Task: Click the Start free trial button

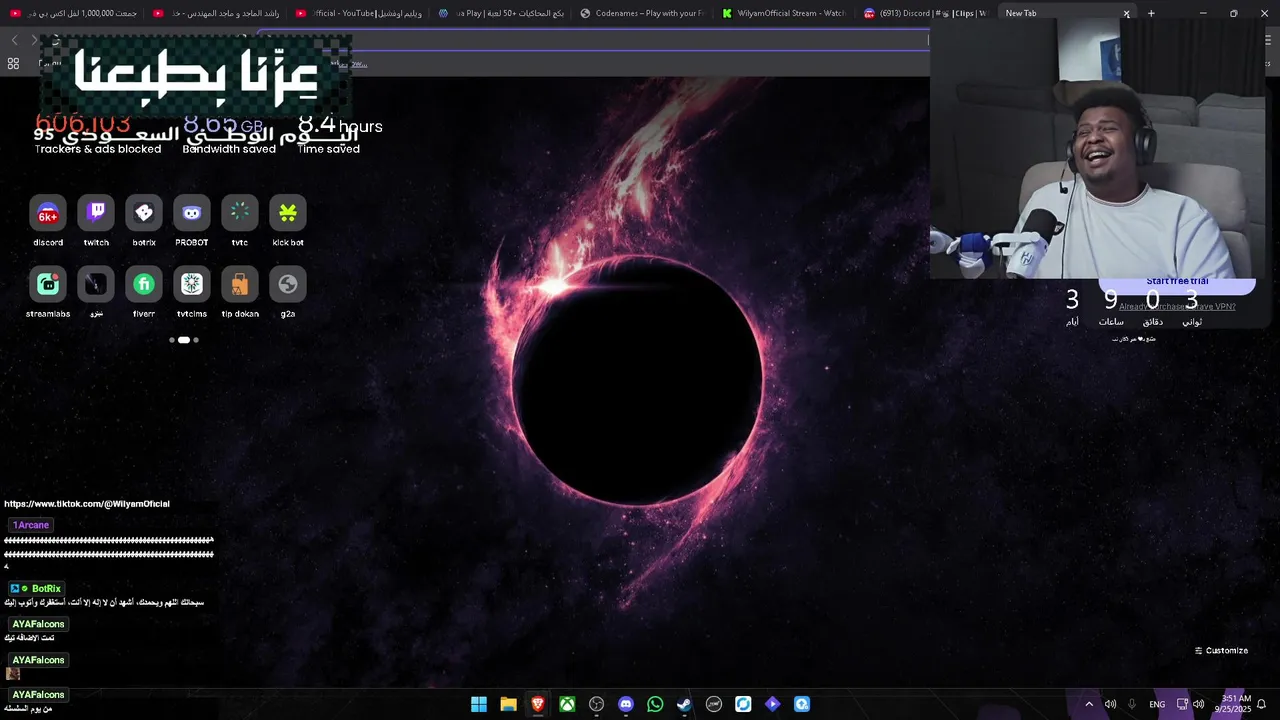Action: [x=1177, y=283]
